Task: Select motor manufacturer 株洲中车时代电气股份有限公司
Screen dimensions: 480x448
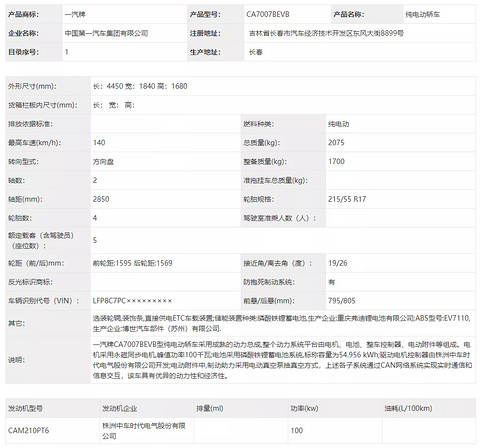Action: [x=144, y=431]
